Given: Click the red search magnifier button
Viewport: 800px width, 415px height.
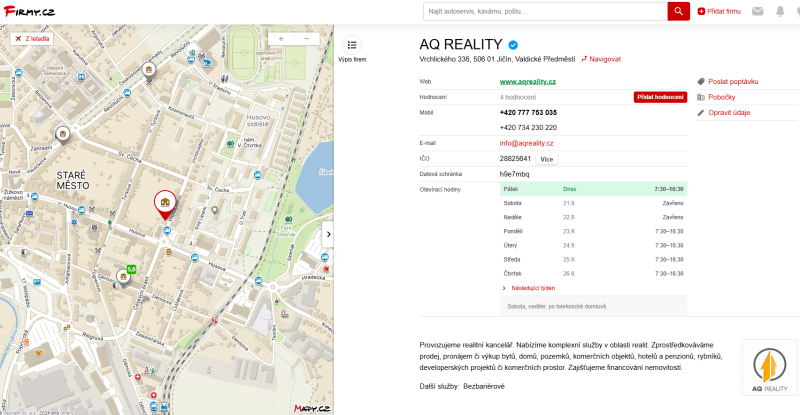Looking at the screenshot, I should (x=679, y=11).
